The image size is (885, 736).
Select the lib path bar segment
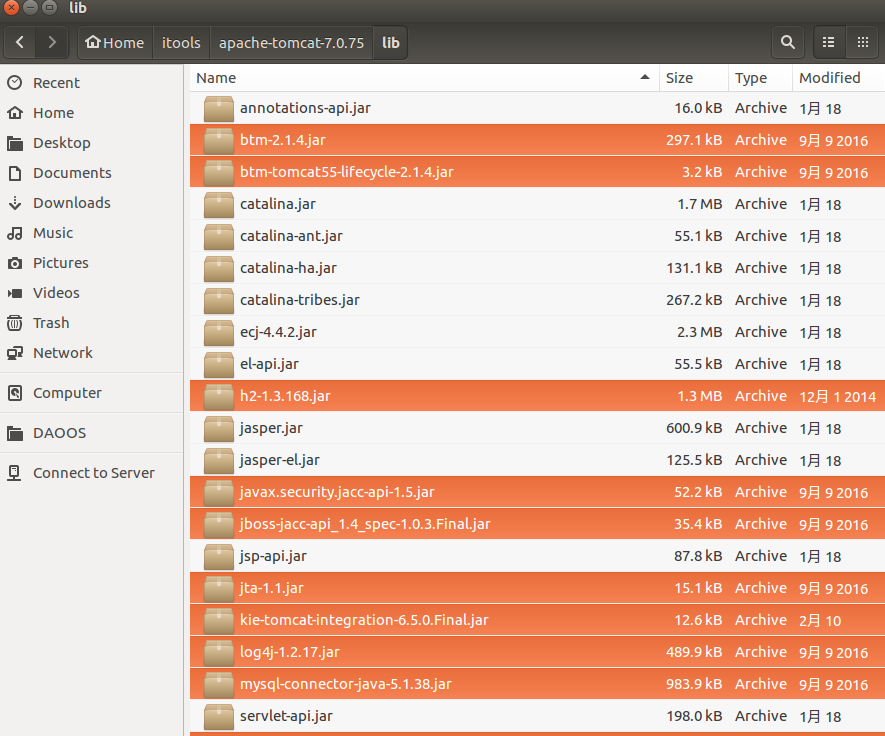(x=391, y=42)
